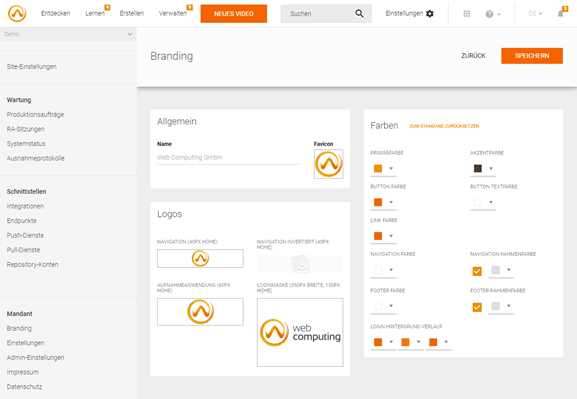Open Navigation Farbe dropdown arrow

click(391, 270)
